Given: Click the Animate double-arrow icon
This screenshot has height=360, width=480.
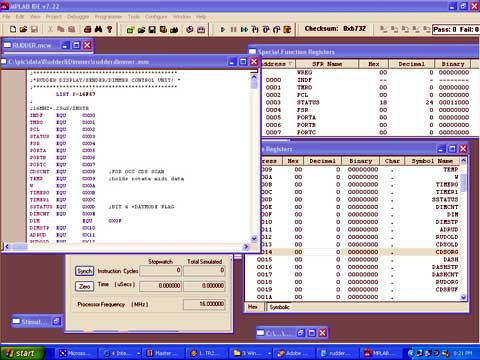Looking at the screenshot, I should pyautogui.click(x=244, y=30).
